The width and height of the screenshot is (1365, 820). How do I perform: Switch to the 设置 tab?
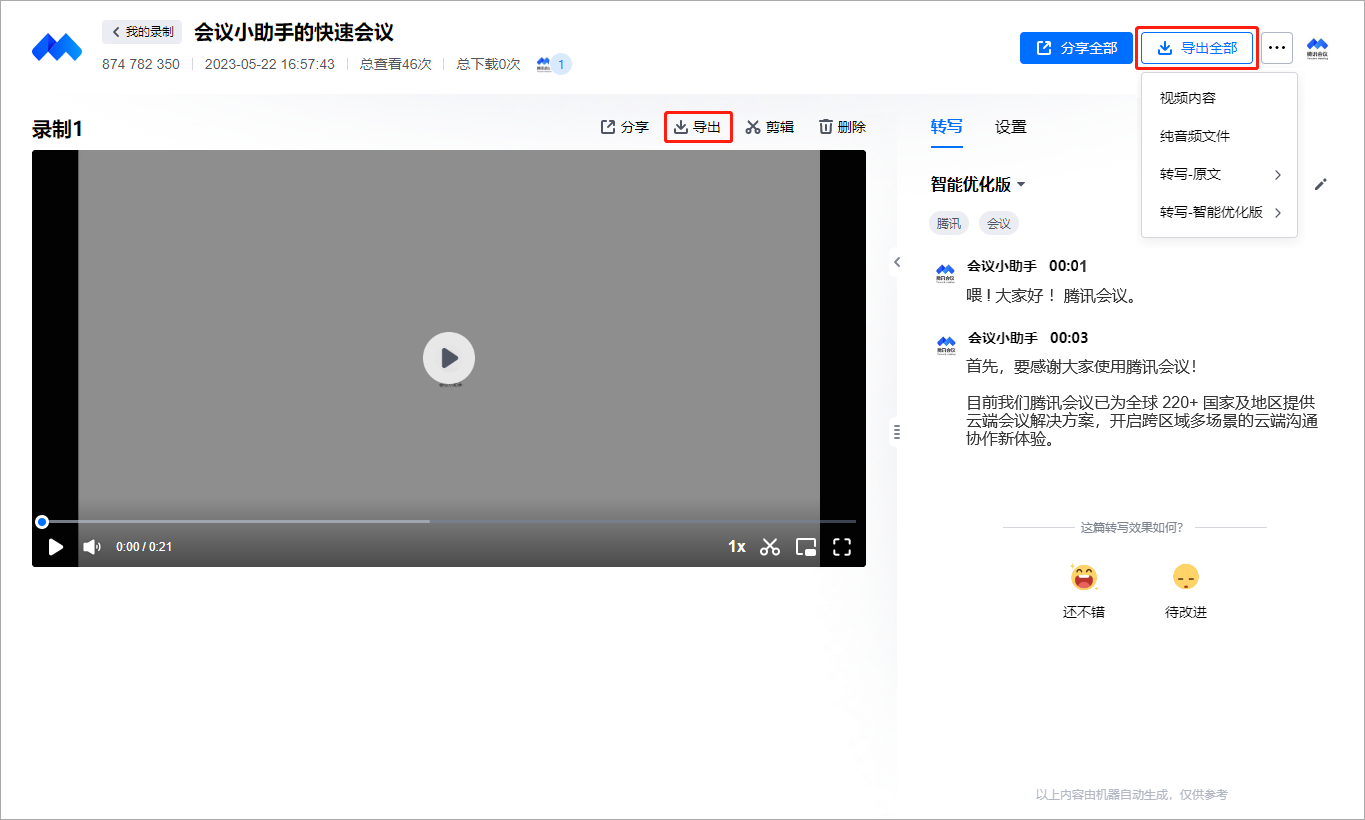(x=1010, y=127)
